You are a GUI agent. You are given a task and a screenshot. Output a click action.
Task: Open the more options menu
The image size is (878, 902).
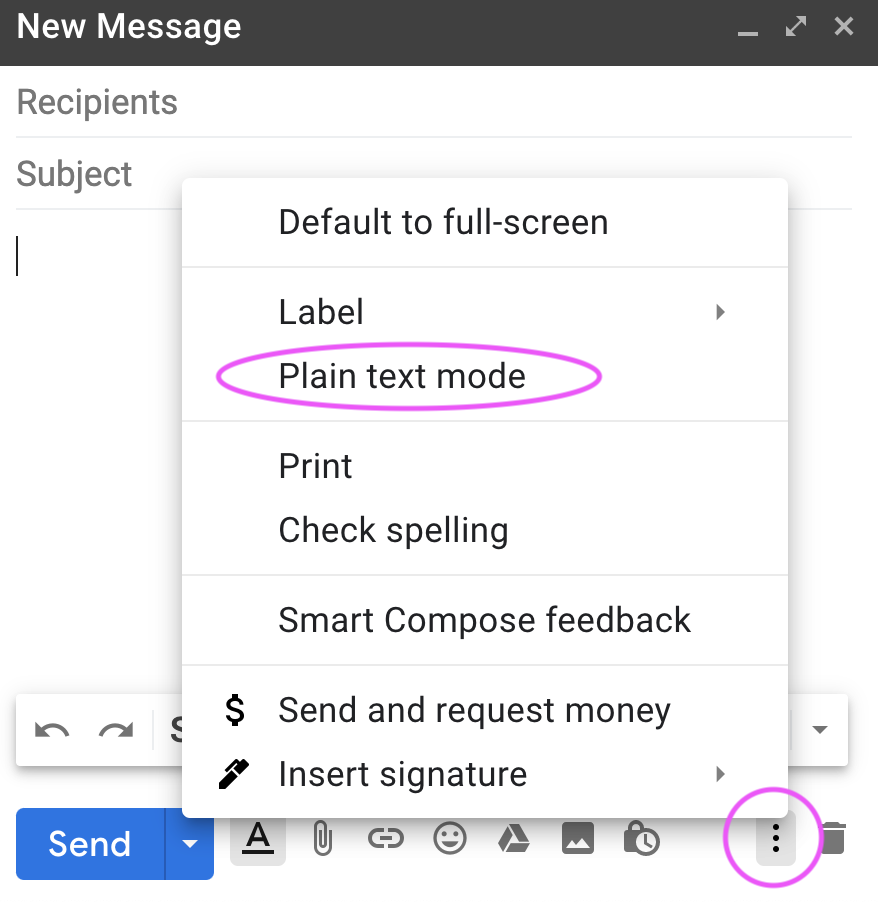775,839
